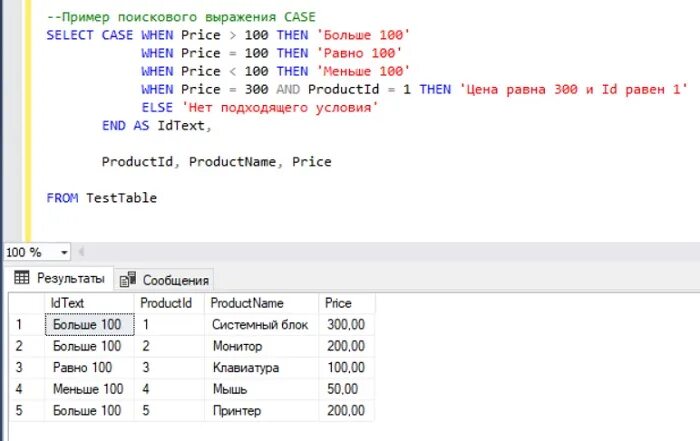The height and width of the screenshot is (441, 700).
Task: Select the ProductName column header
Action: 262,303
